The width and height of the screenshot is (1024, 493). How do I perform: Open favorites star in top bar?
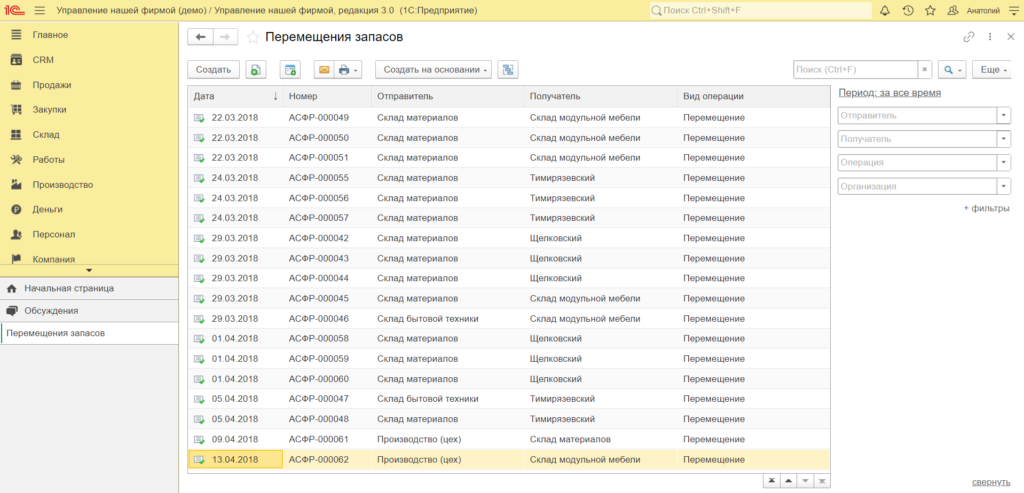pyautogui.click(x=930, y=10)
